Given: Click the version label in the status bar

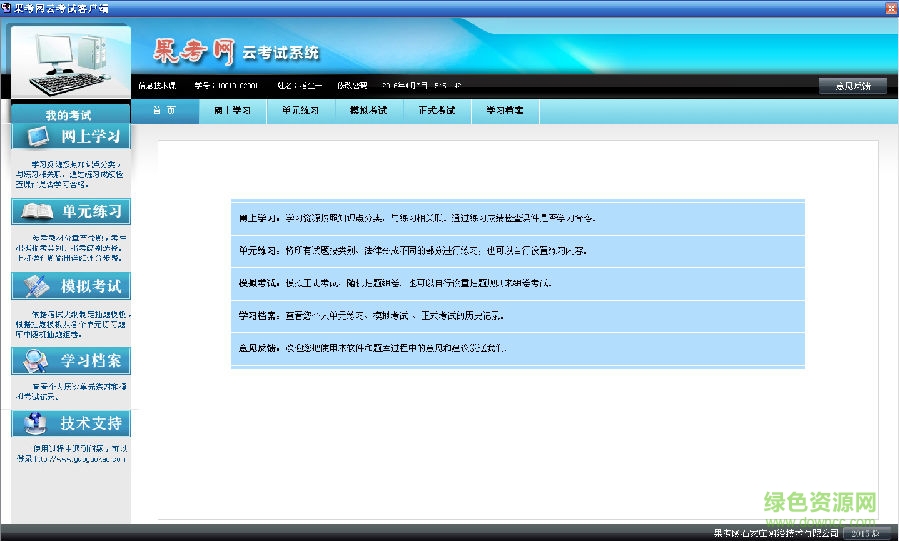Looking at the screenshot, I should (x=866, y=533).
